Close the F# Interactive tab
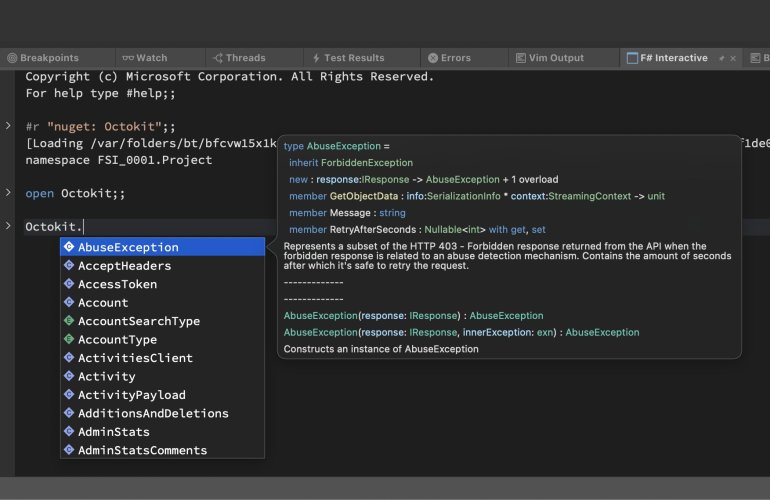Image resolution: width=770 pixels, height=500 pixels. 735,58
